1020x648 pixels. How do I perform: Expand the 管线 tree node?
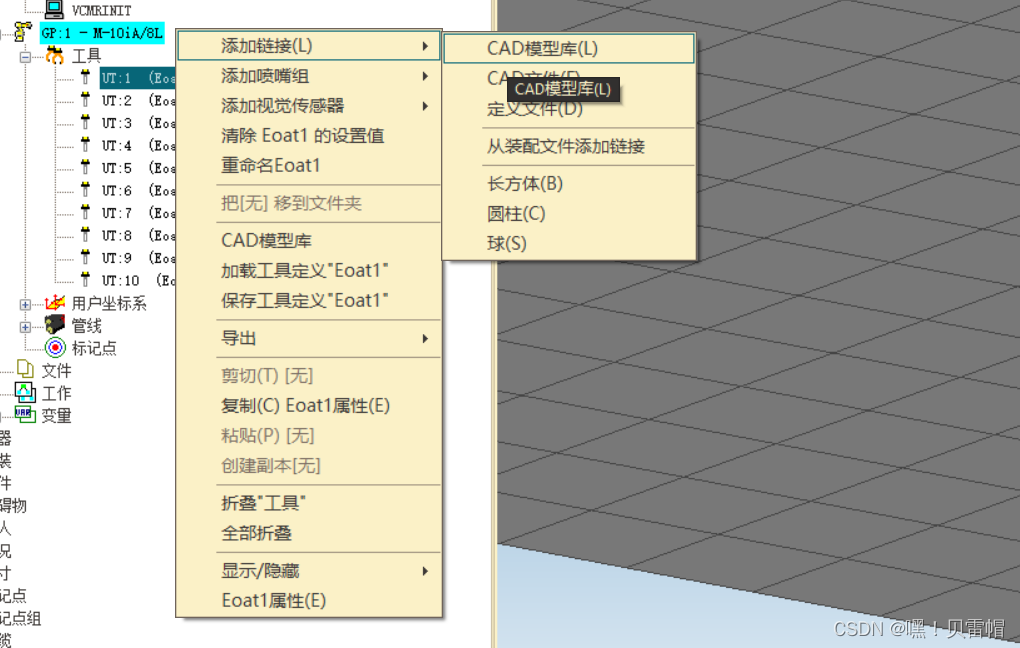click(25, 327)
